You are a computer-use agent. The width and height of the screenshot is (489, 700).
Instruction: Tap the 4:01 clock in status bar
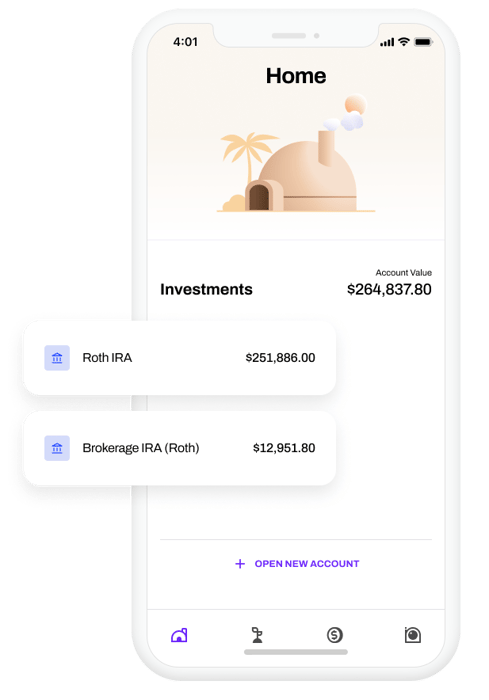tap(185, 42)
